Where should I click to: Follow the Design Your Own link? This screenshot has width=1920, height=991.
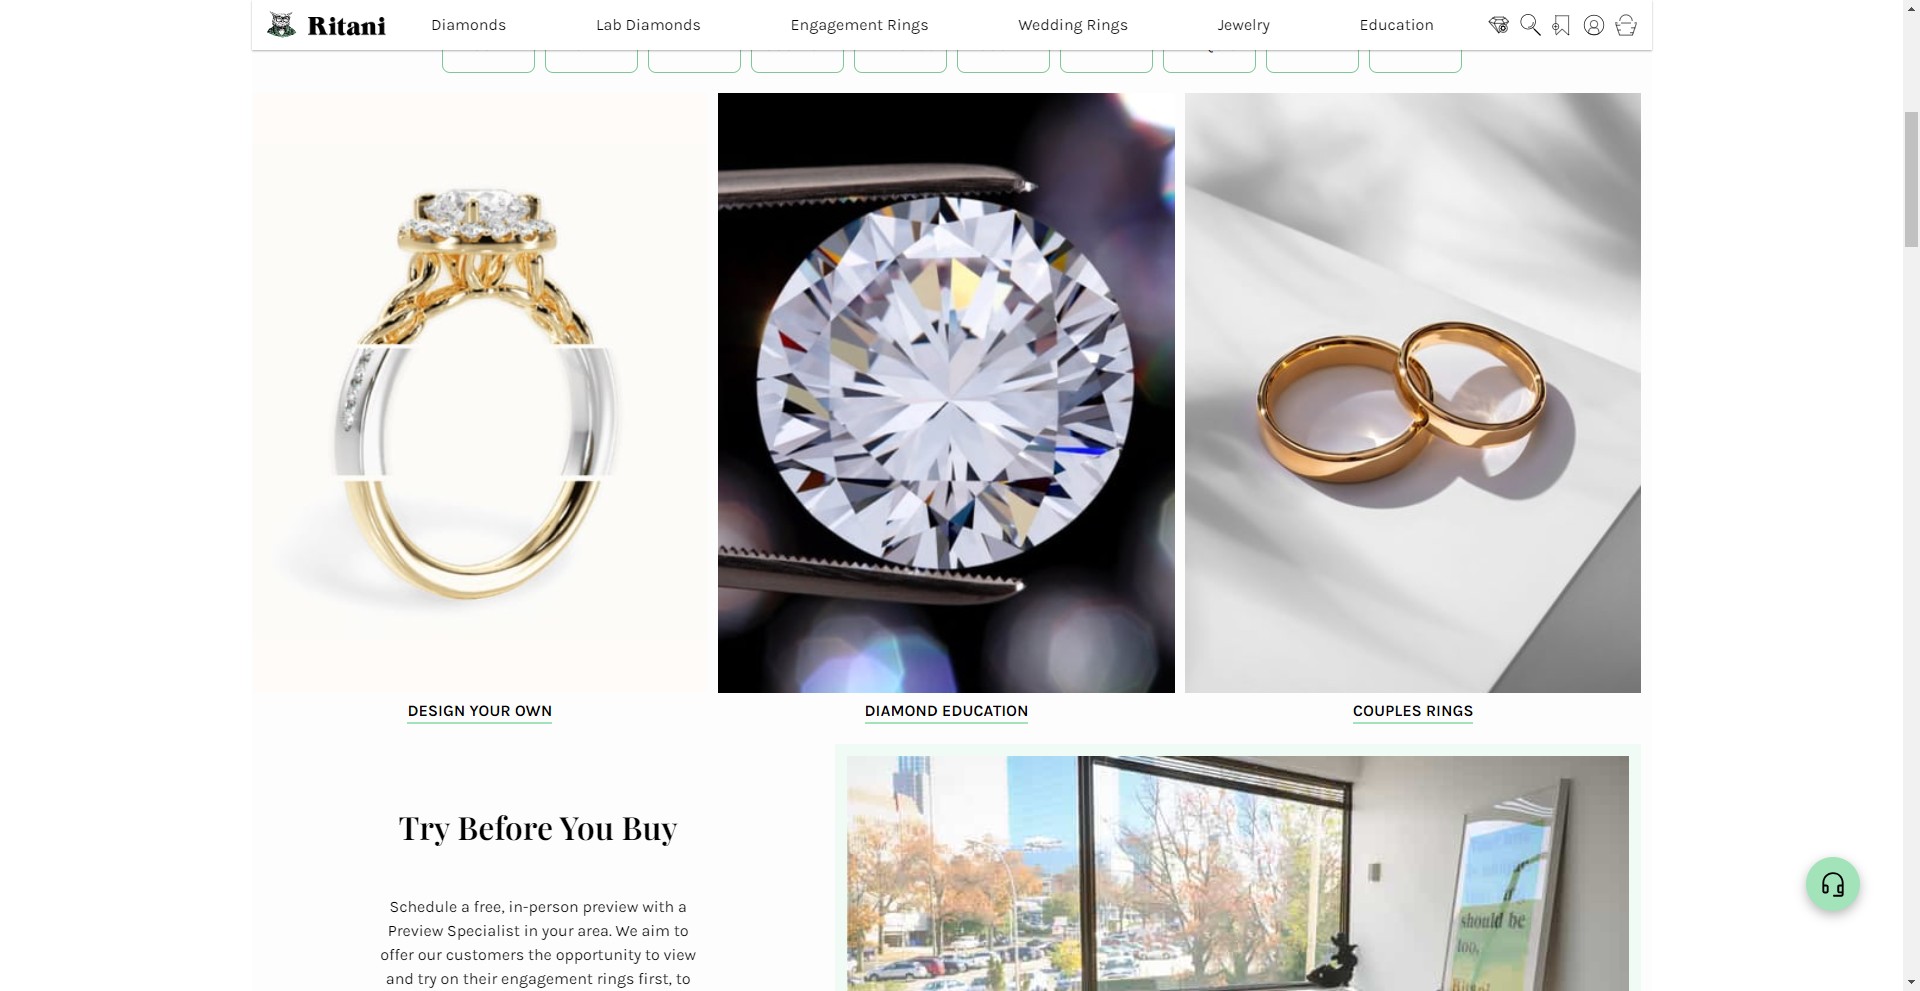point(479,711)
